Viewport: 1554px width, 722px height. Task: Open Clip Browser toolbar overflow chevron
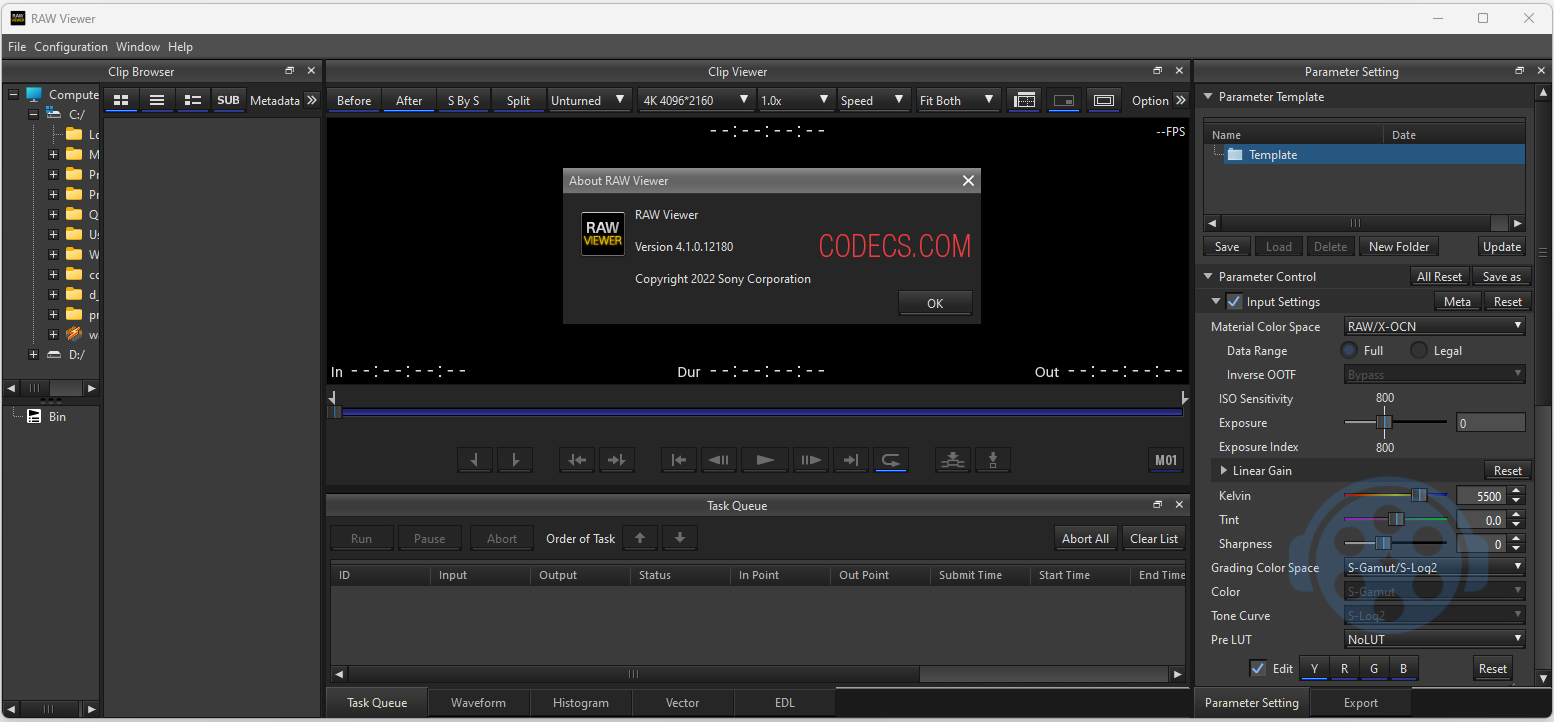point(311,100)
